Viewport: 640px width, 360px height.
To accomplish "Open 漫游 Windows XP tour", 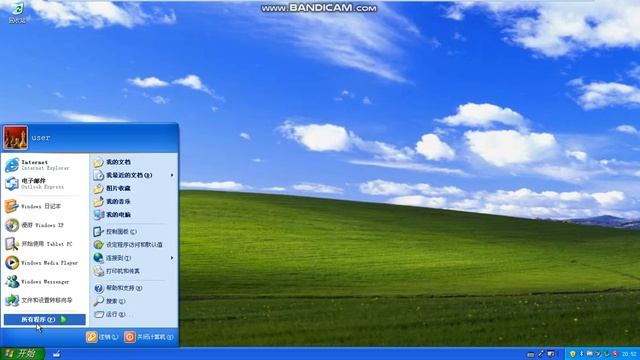I will 44,225.
